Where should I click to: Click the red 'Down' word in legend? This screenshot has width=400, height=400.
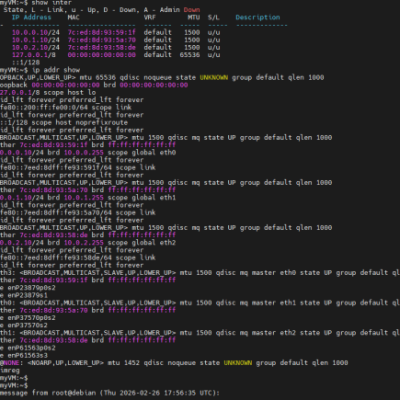click(x=192, y=10)
